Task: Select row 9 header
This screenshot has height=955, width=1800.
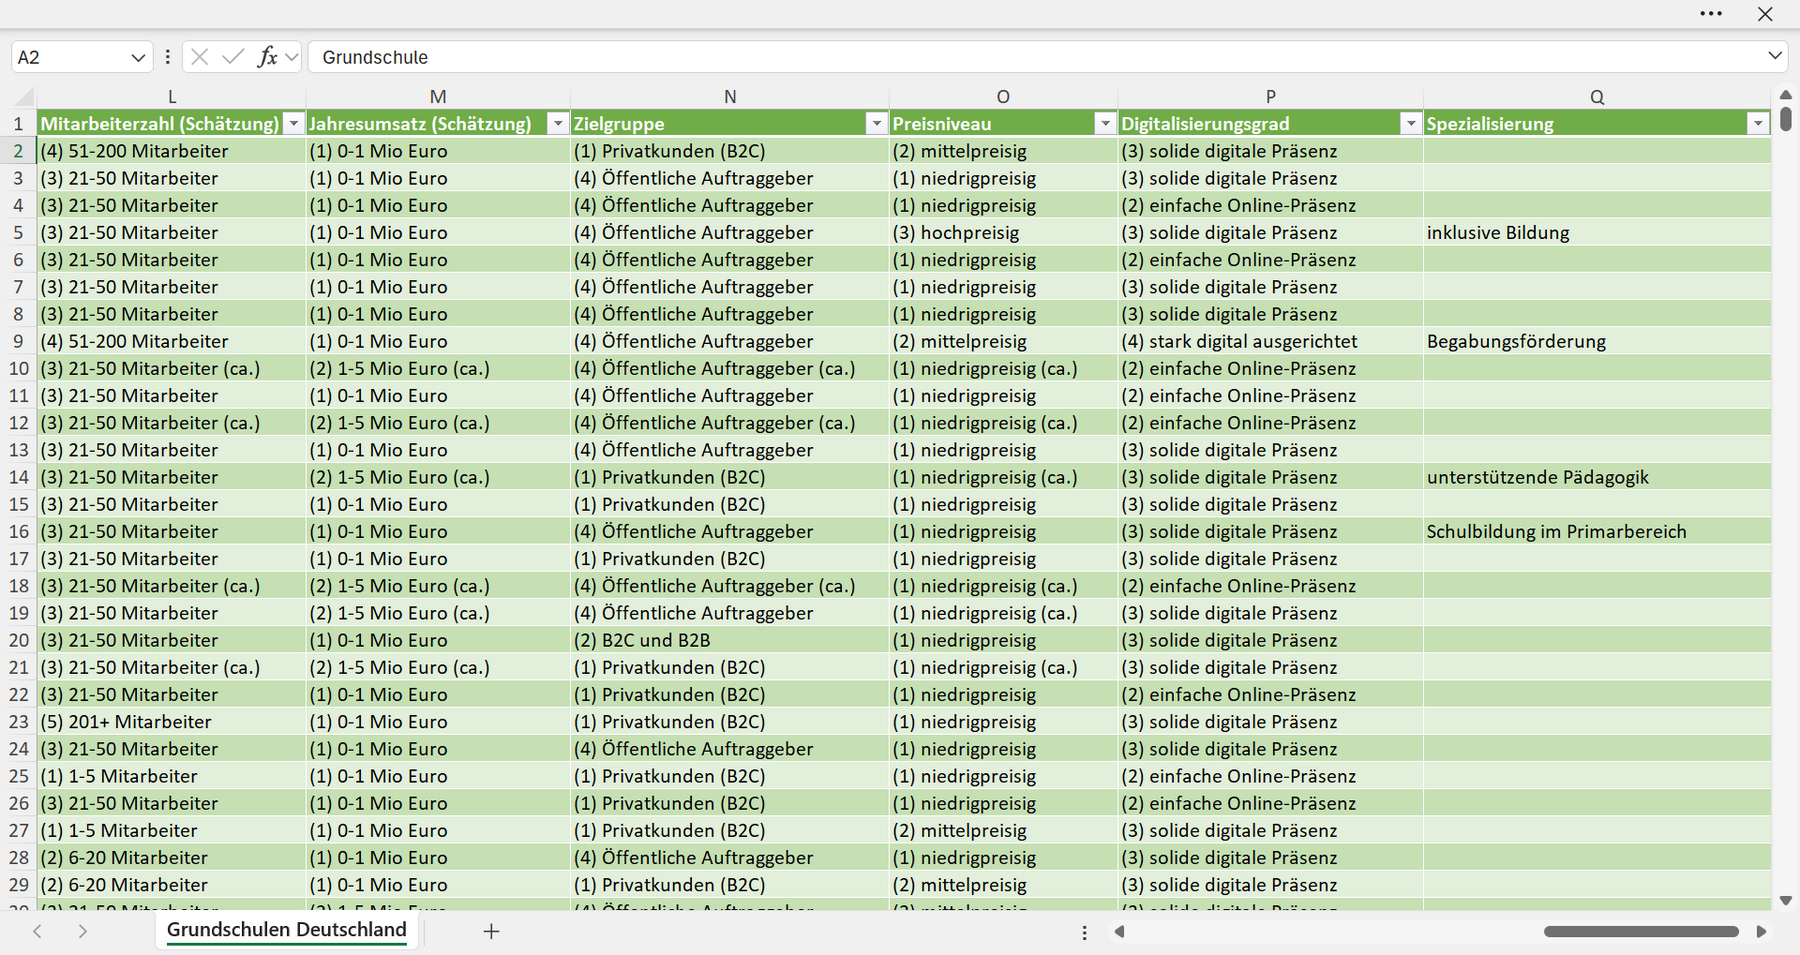Action: click(18, 341)
